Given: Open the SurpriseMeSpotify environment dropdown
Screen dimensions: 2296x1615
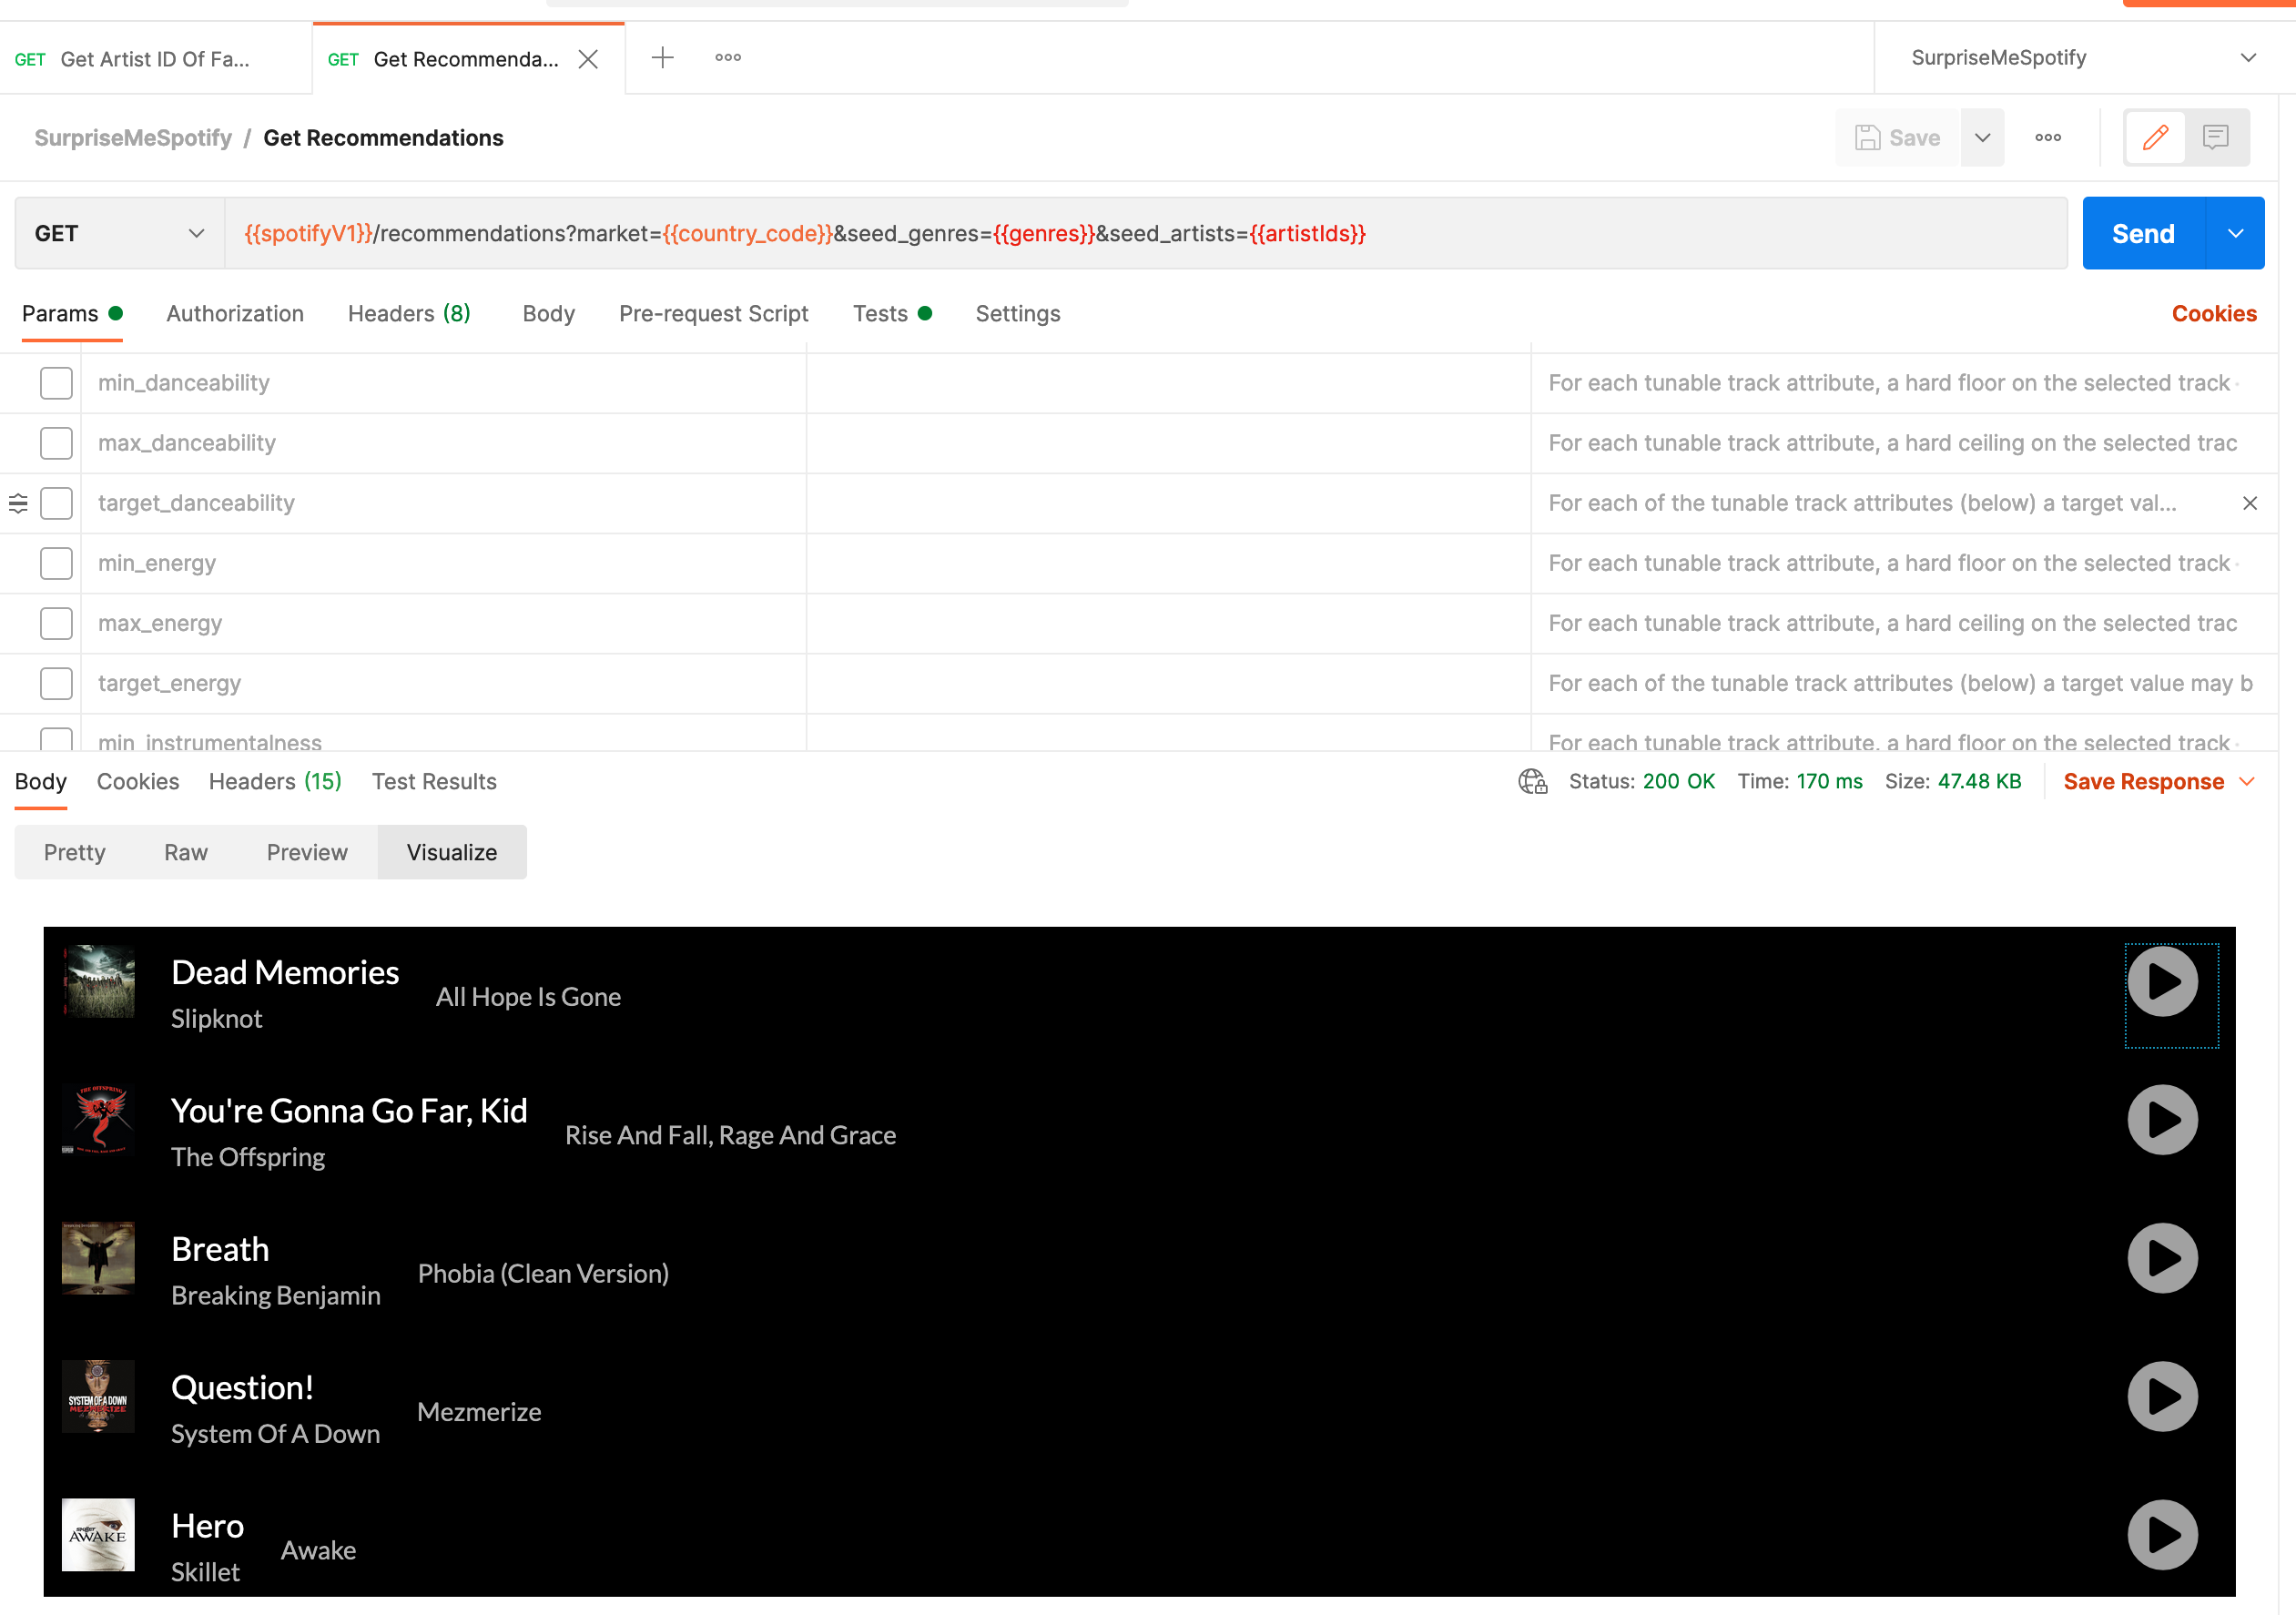Looking at the screenshot, I should (2083, 58).
